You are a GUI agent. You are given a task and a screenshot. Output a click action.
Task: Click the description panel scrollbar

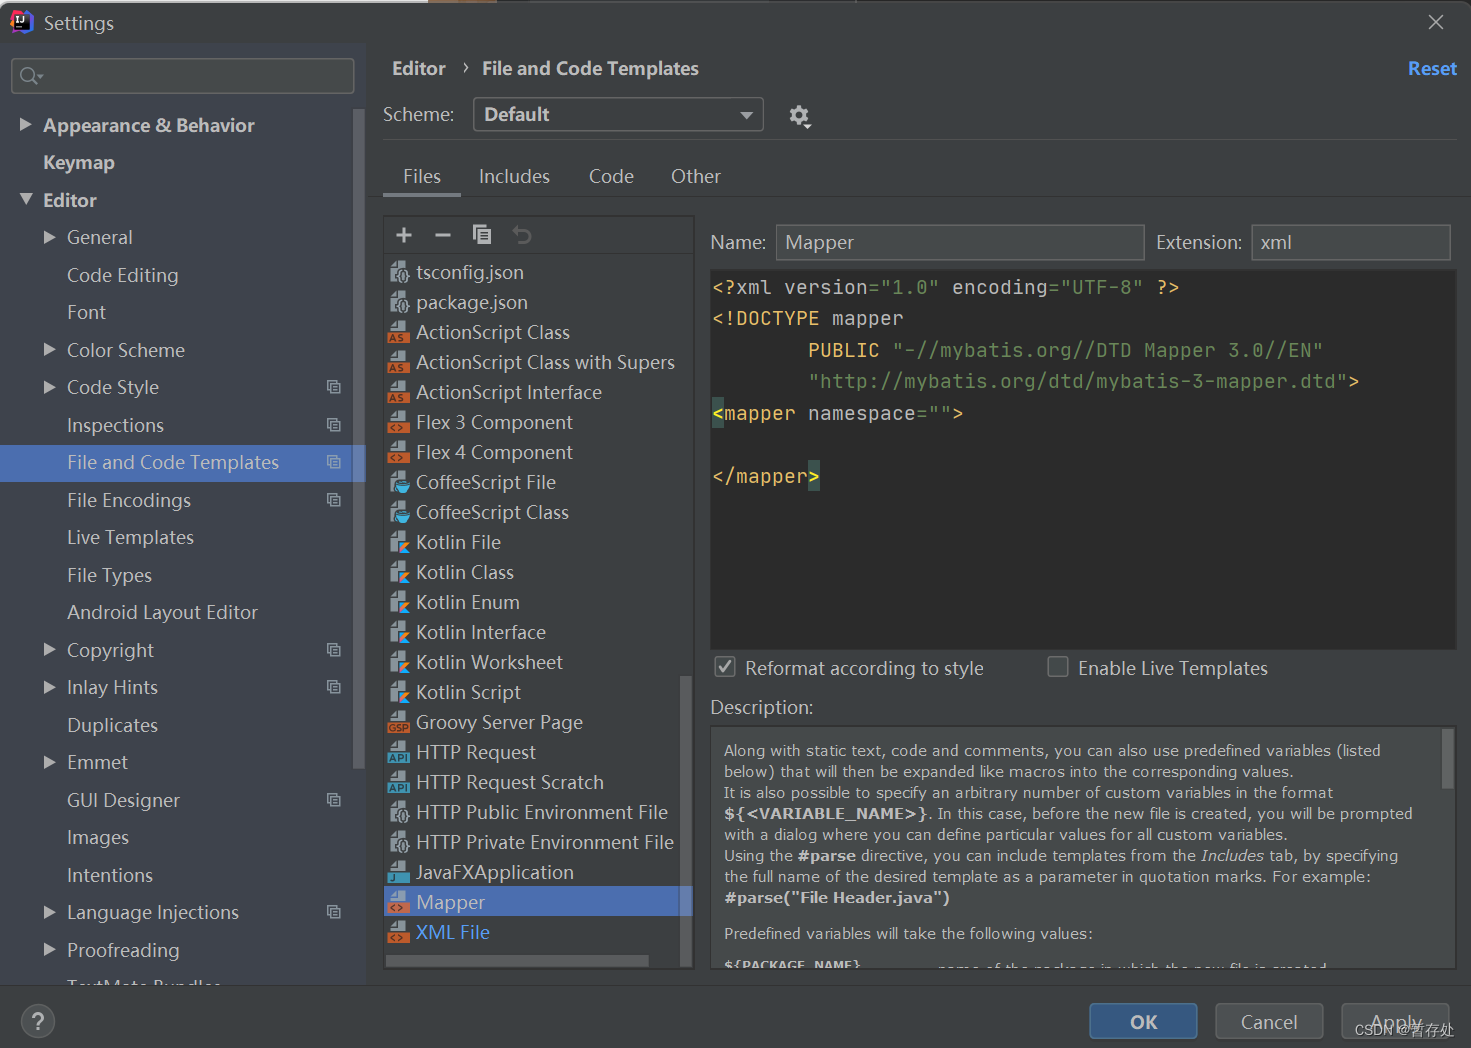(1448, 760)
